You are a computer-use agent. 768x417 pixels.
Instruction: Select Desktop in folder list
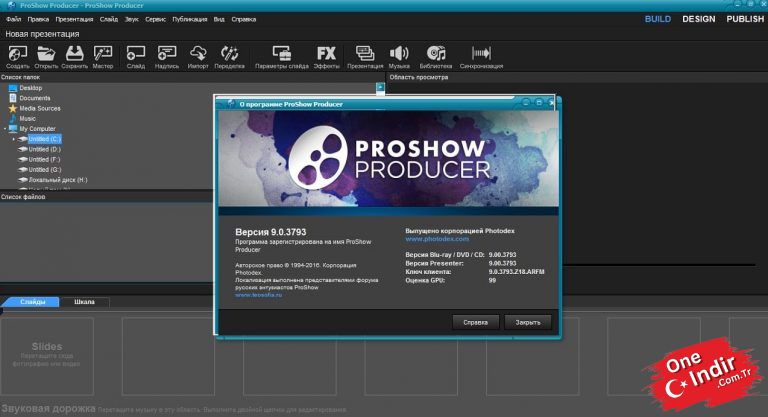[x=30, y=88]
